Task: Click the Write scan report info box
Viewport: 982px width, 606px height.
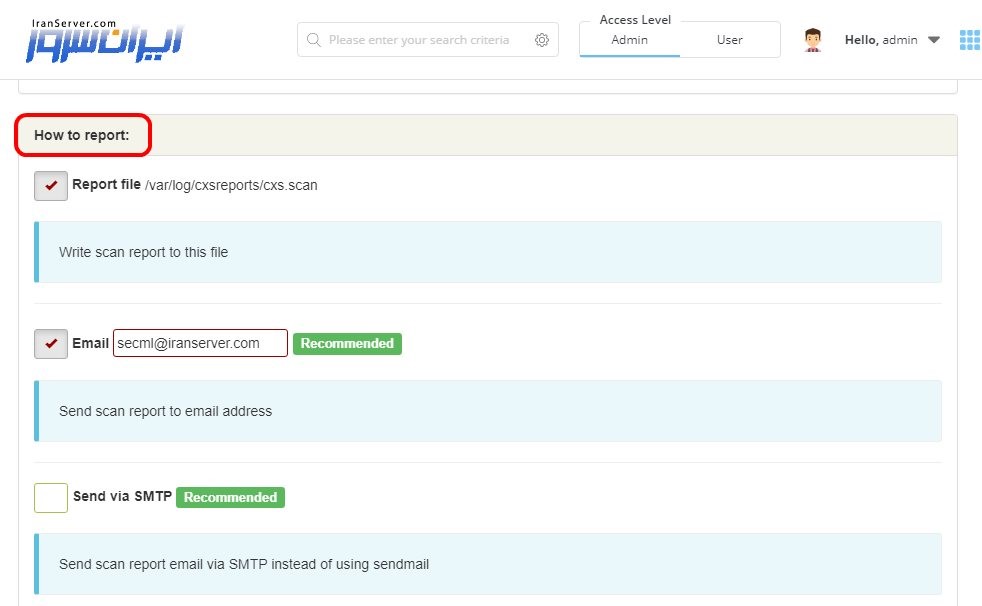Action: tap(488, 252)
